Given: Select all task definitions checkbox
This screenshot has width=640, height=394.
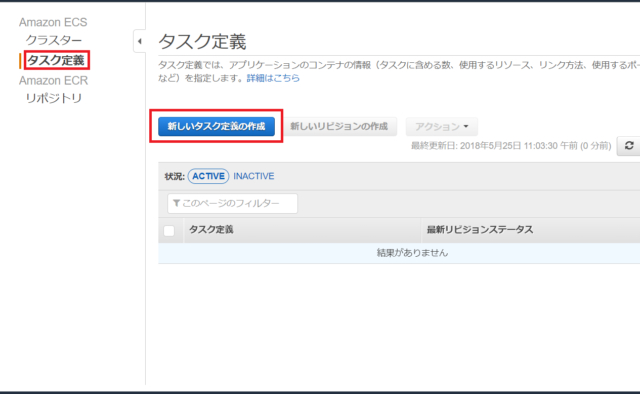Looking at the screenshot, I should pos(169,231).
